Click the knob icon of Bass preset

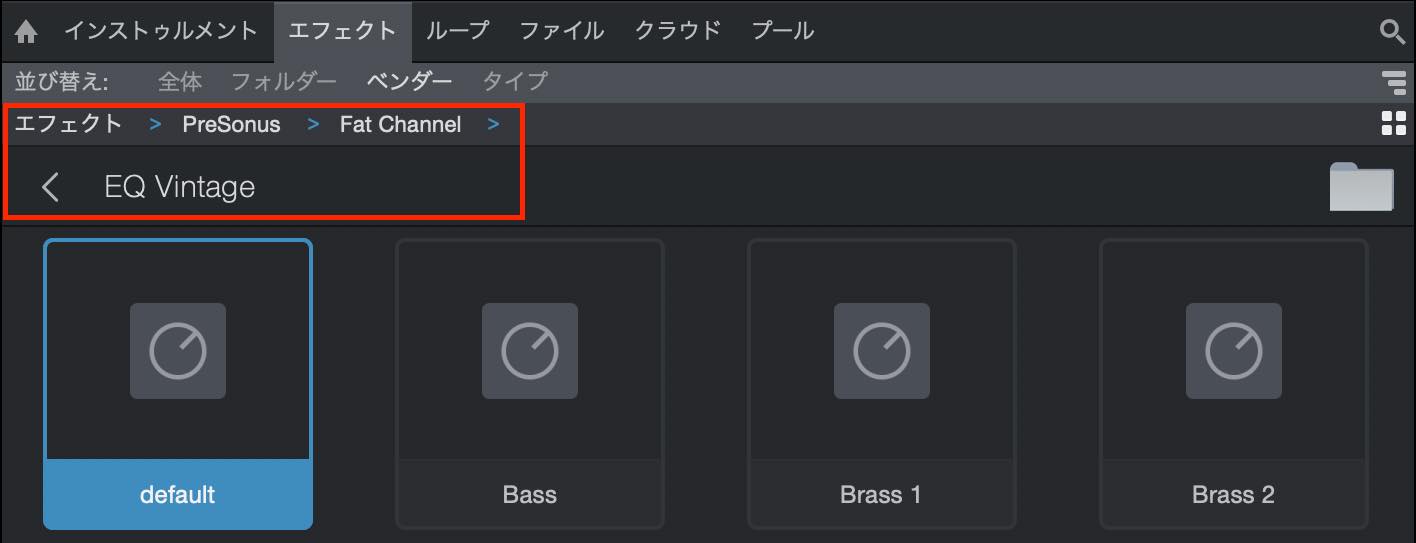(x=530, y=351)
